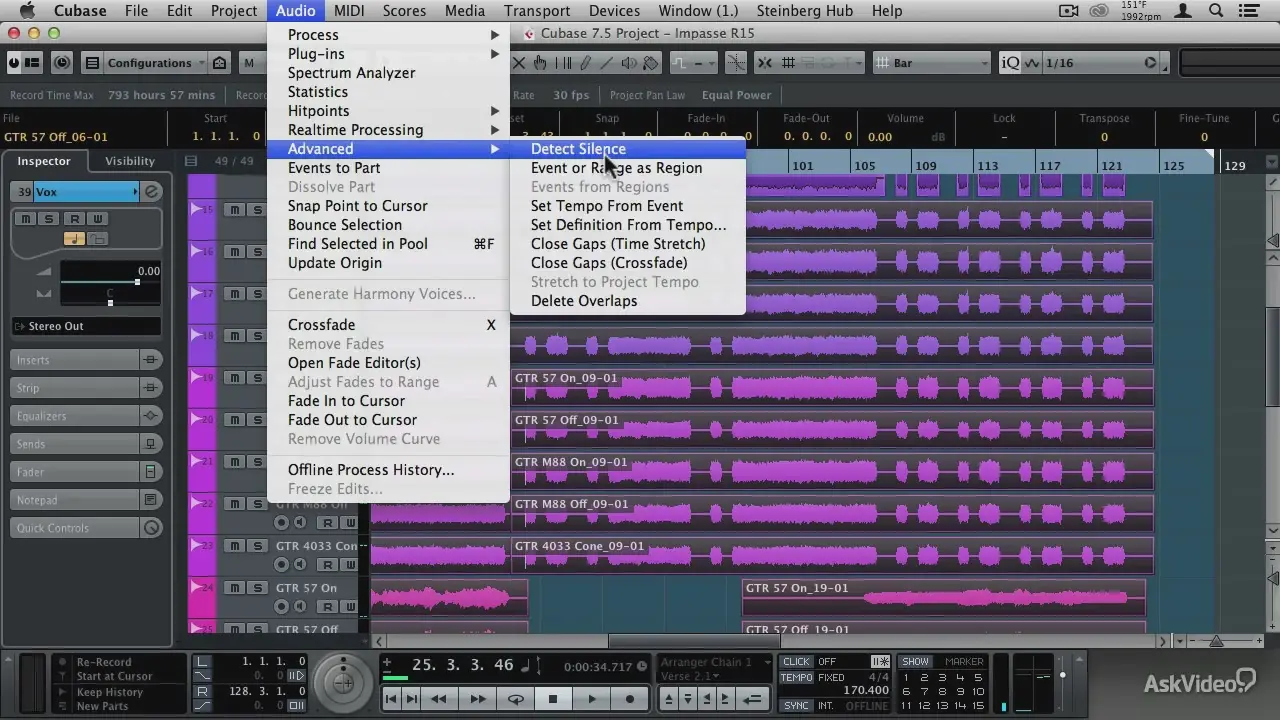Select the Mute tool in toolbar

point(518,63)
